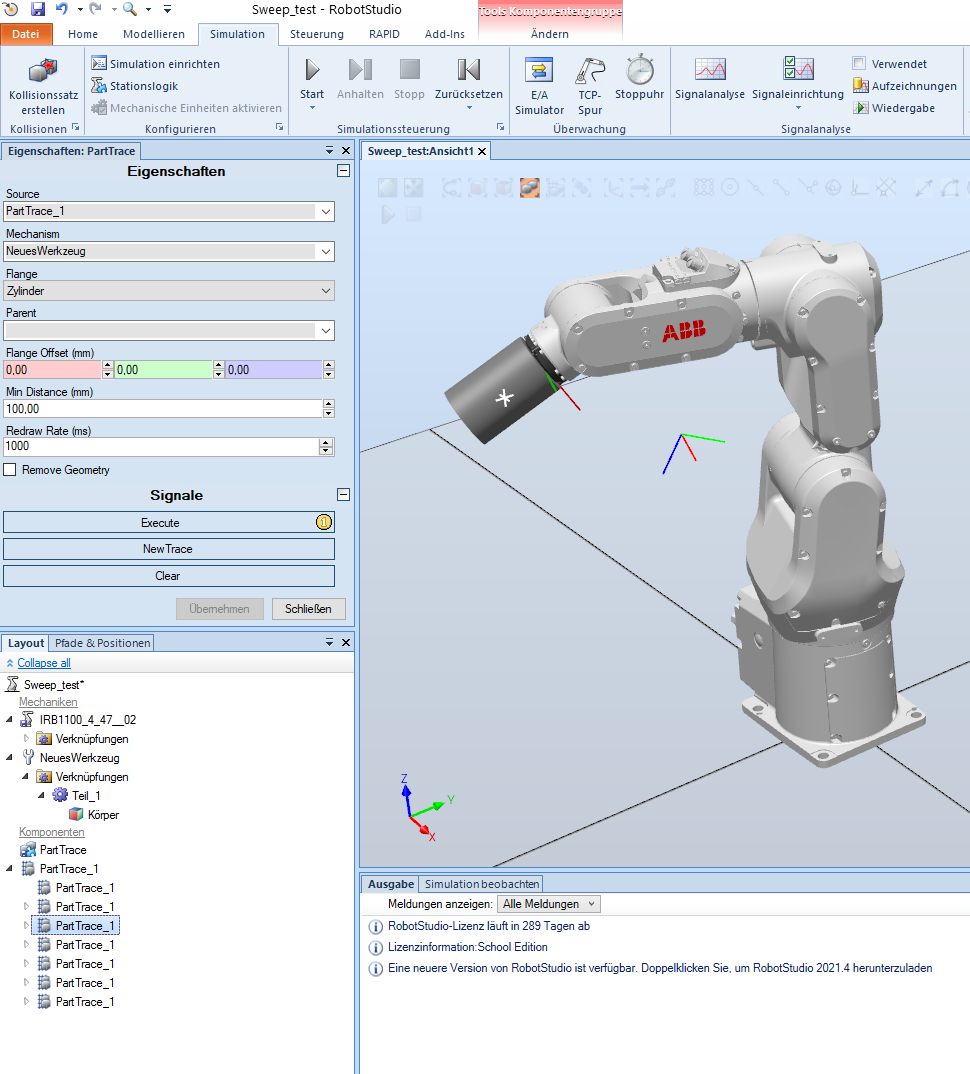Switch to the Steuerung ribbon tab
The height and width of the screenshot is (1074, 970).
(x=317, y=34)
